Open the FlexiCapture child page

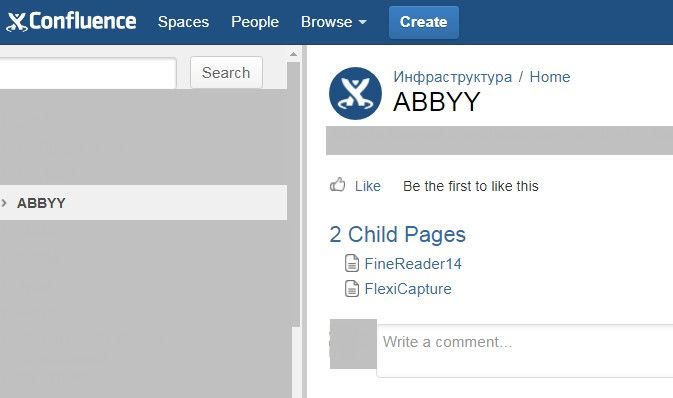(408, 289)
